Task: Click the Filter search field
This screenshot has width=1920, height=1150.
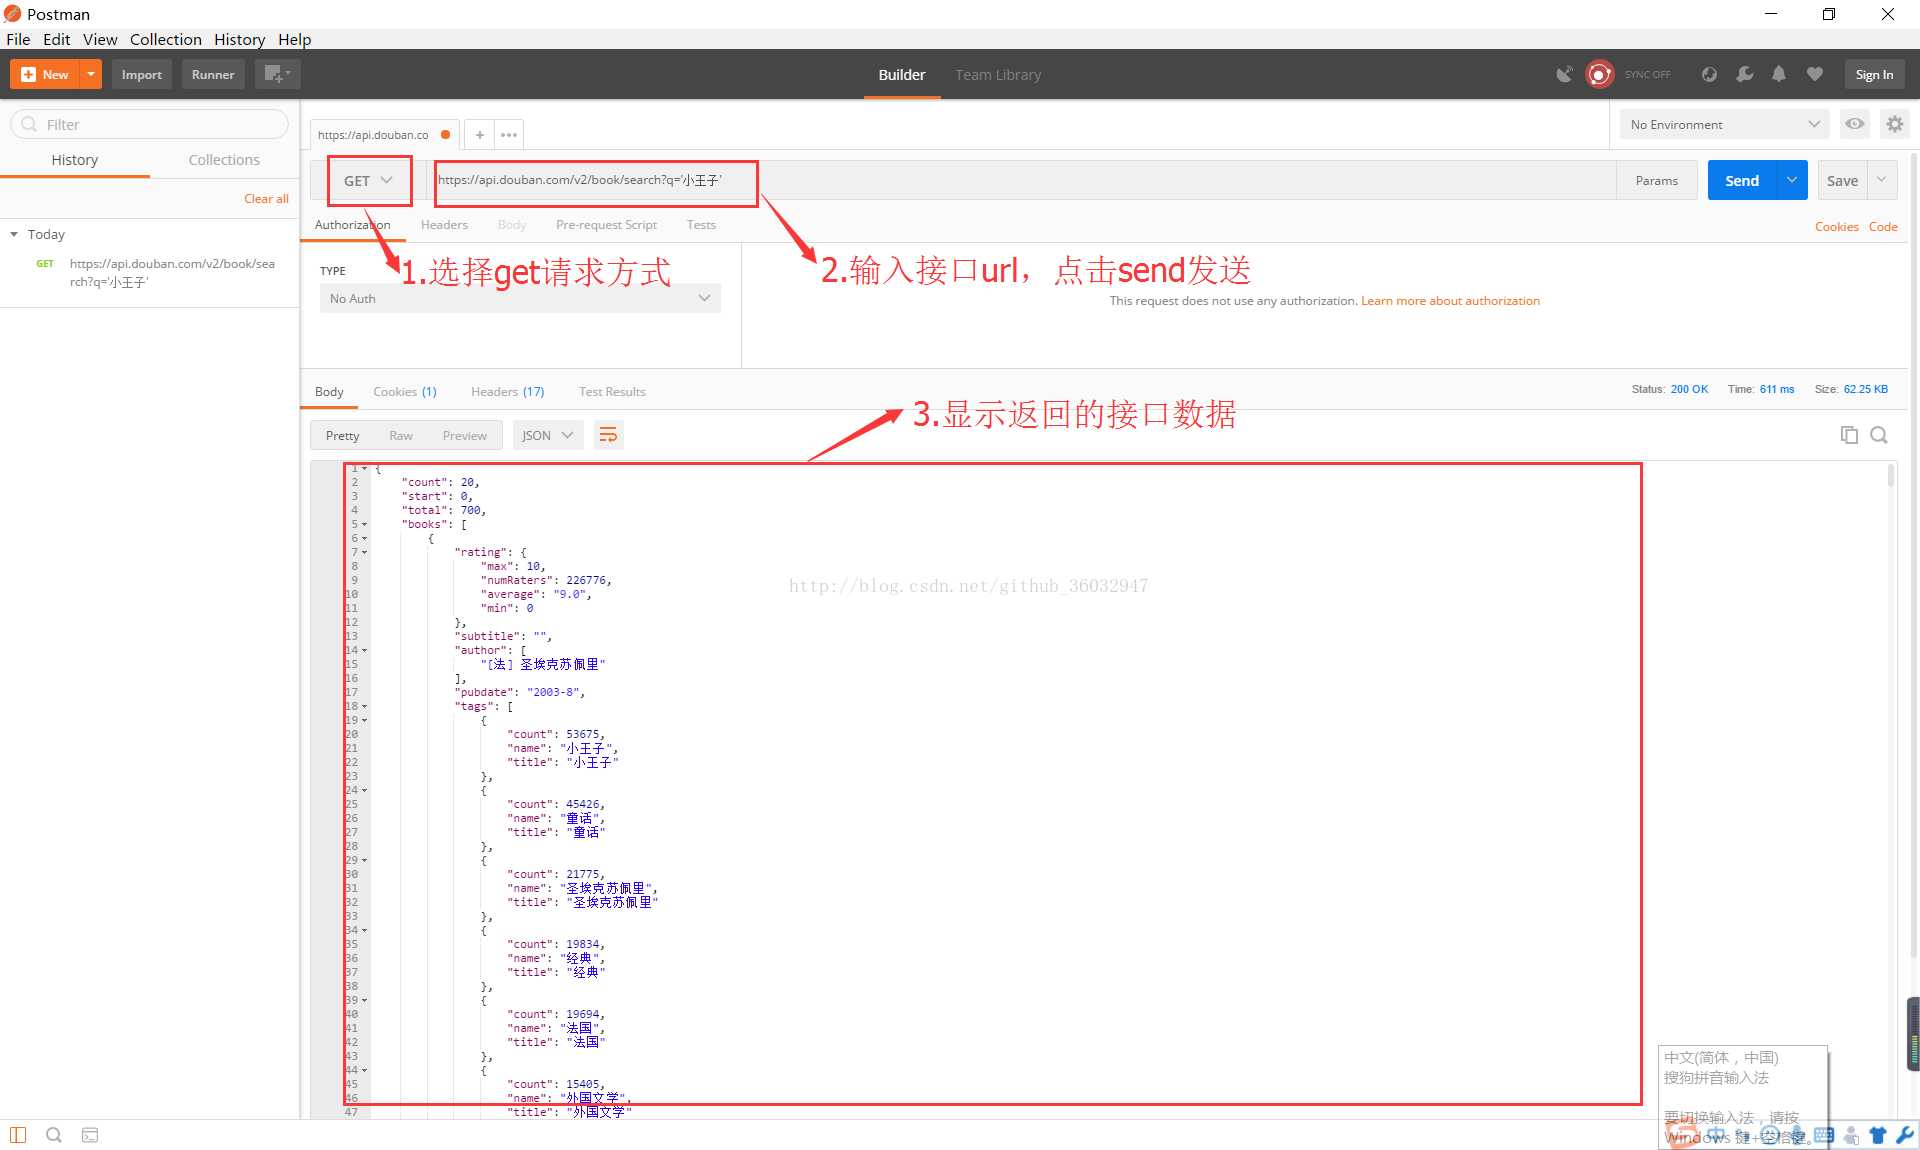Action: [150, 124]
